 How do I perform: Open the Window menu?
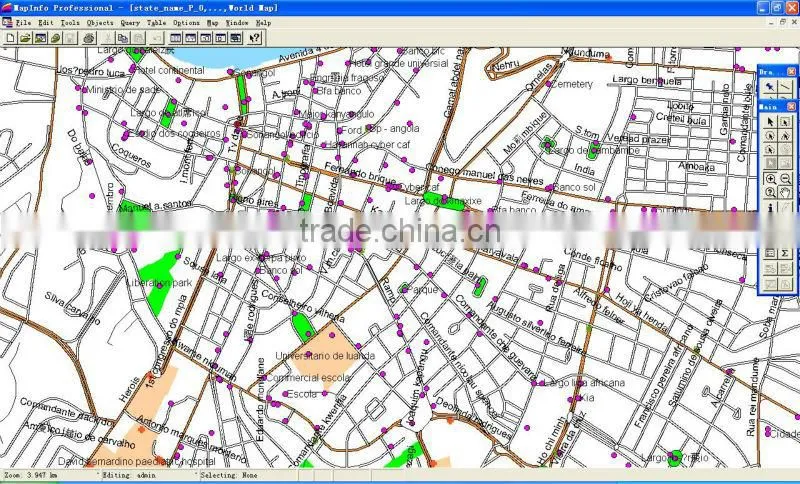click(x=237, y=23)
